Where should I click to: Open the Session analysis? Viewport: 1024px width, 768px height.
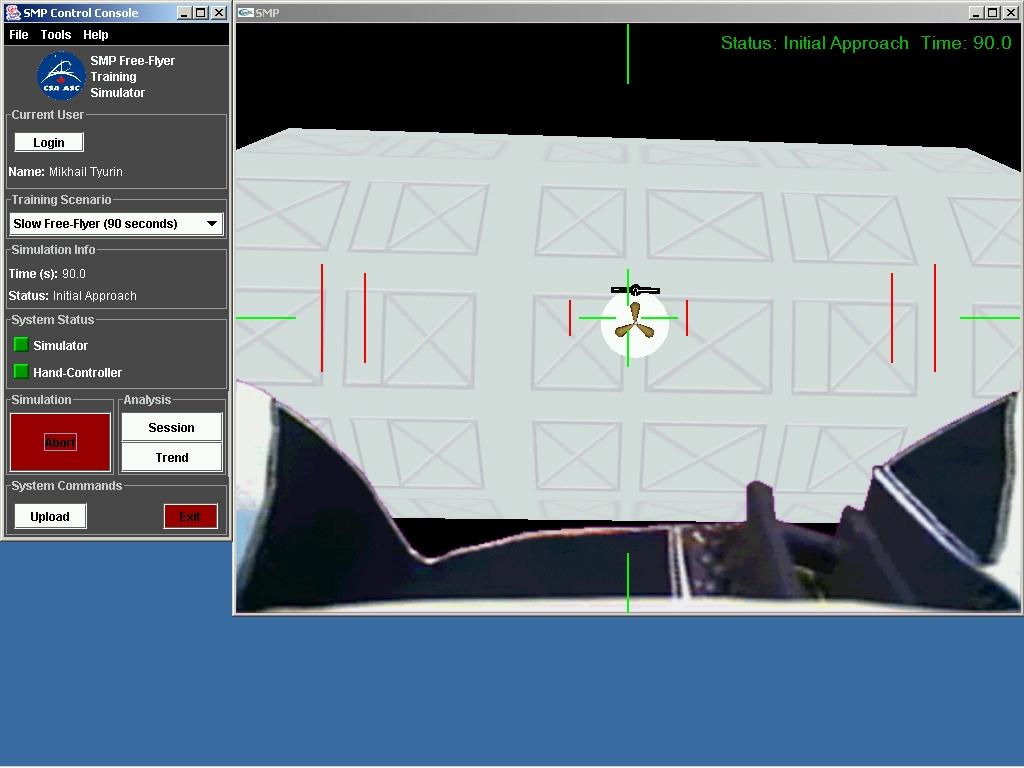(171, 427)
